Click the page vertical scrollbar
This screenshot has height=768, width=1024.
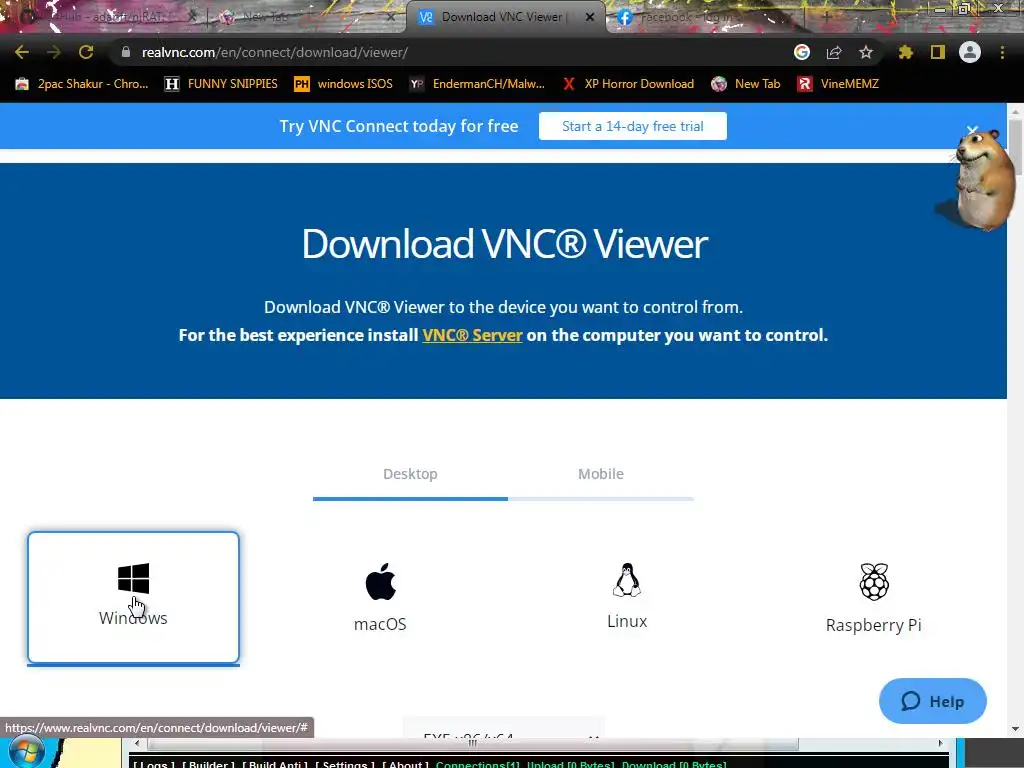1015,147
